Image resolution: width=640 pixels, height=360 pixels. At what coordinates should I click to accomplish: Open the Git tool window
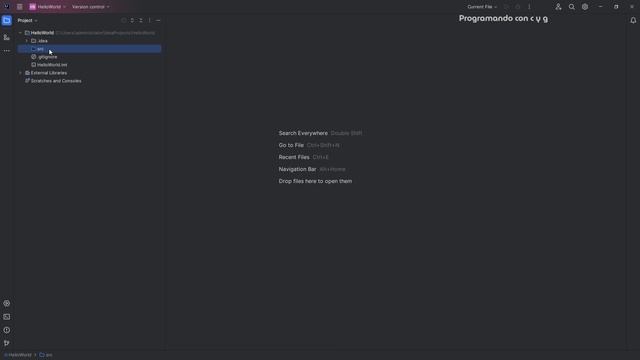click(7, 343)
